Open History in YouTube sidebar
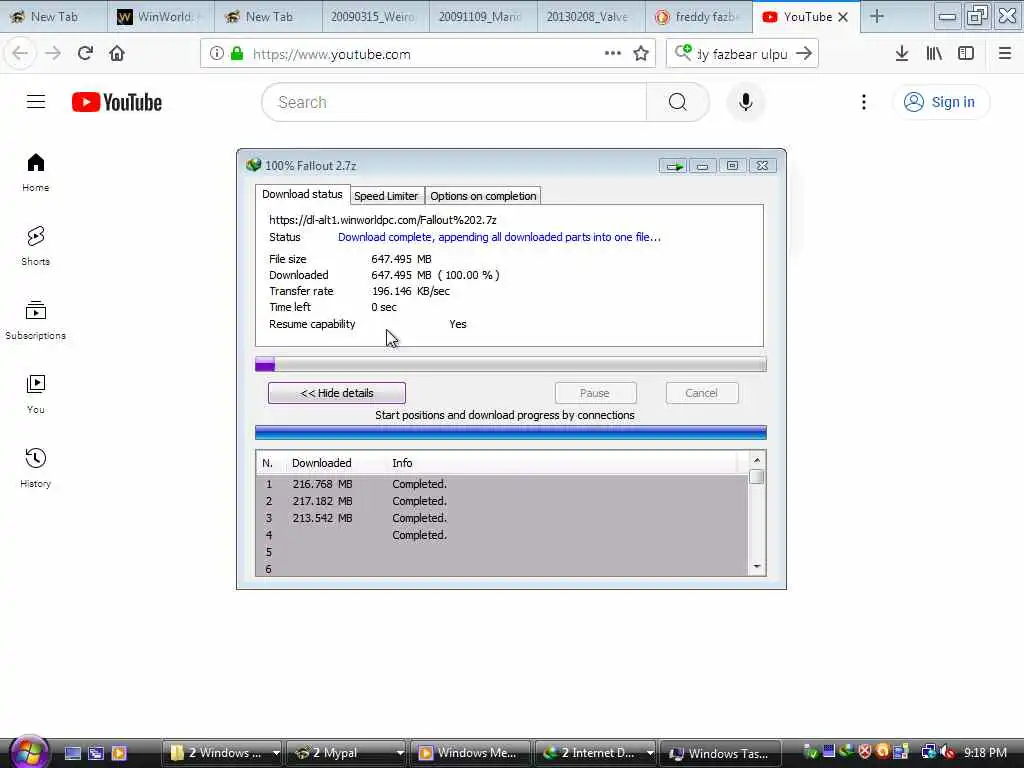This screenshot has width=1024, height=768. [x=35, y=468]
